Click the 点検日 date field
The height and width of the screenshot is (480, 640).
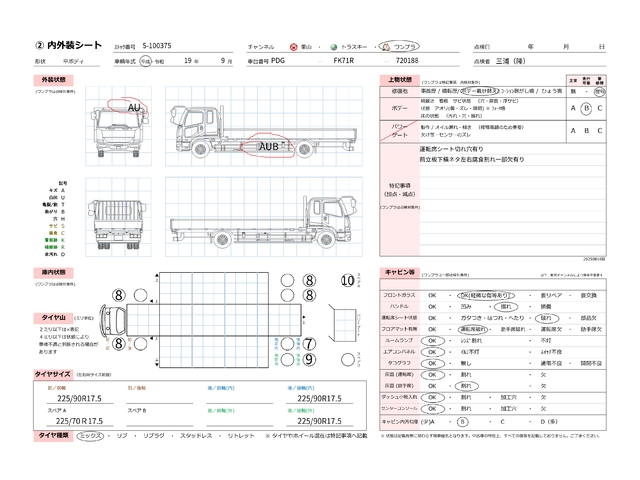[x=540, y=47]
